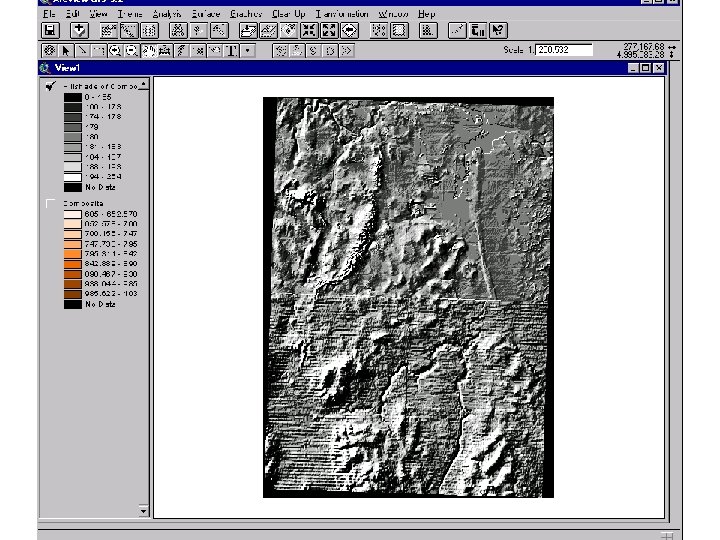Open the Edit menu

[73, 14]
